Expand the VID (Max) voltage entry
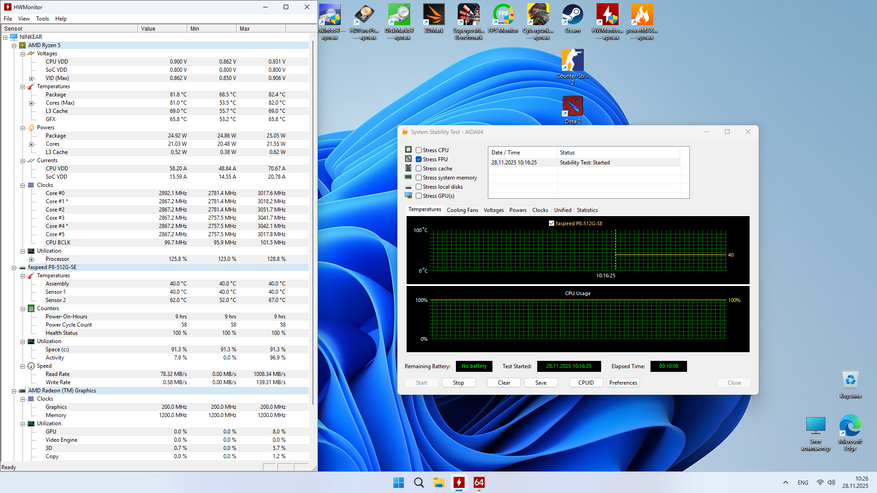Image resolution: width=877 pixels, height=493 pixels. 32,78
